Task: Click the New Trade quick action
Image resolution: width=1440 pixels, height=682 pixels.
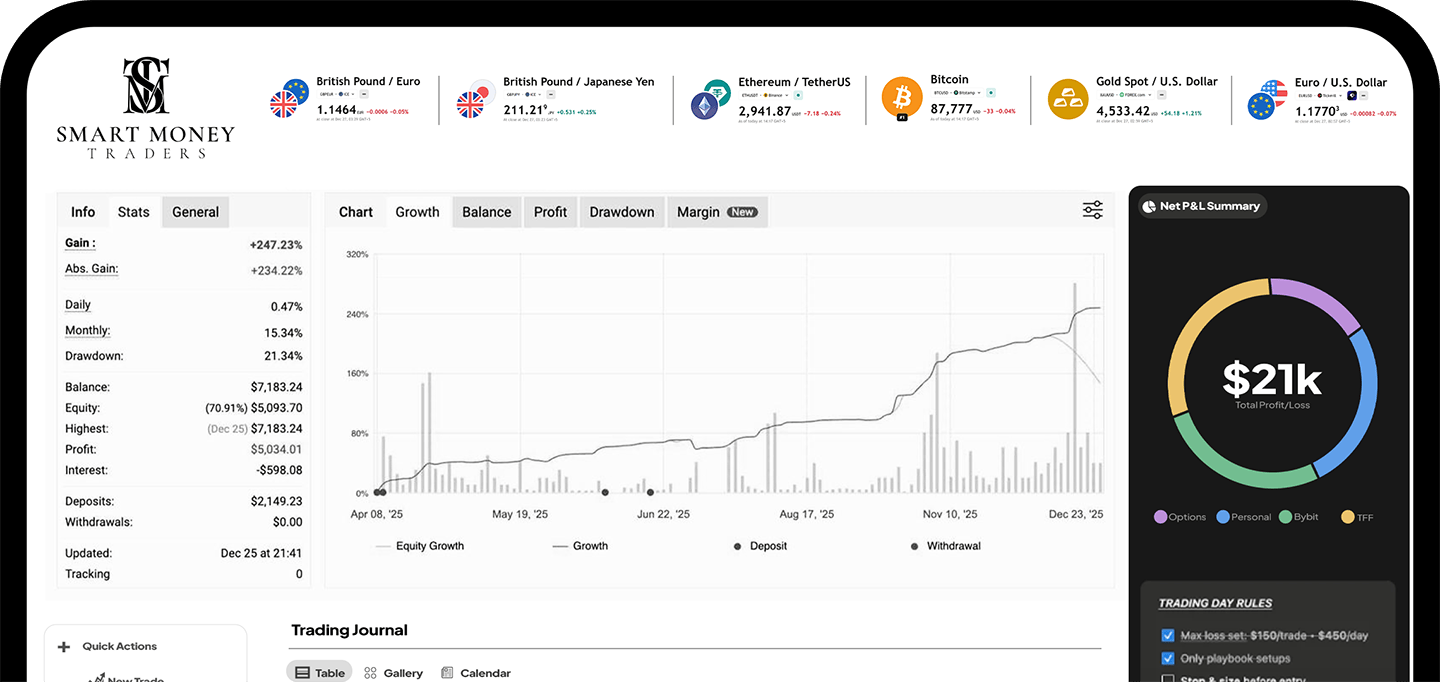Action: (x=129, y=678)
